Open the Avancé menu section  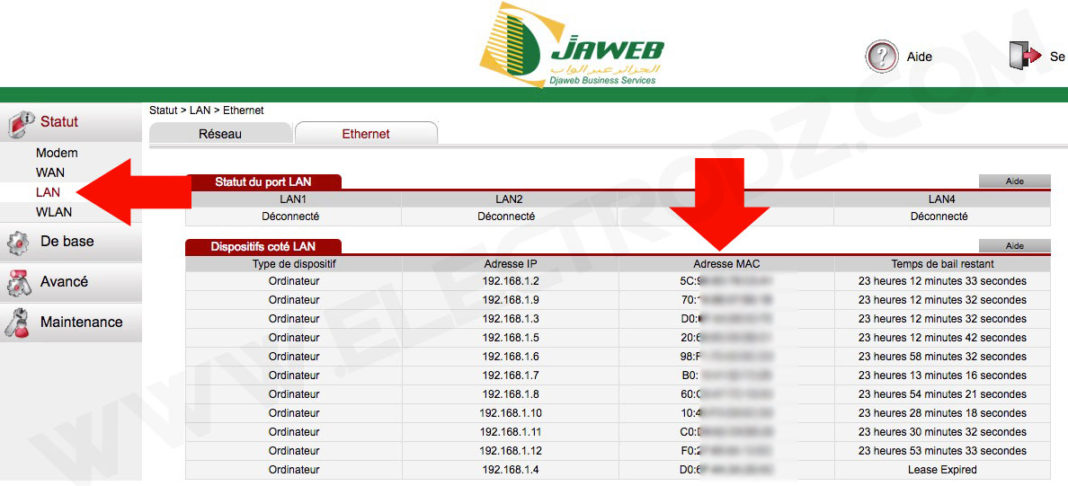(71, 282)
